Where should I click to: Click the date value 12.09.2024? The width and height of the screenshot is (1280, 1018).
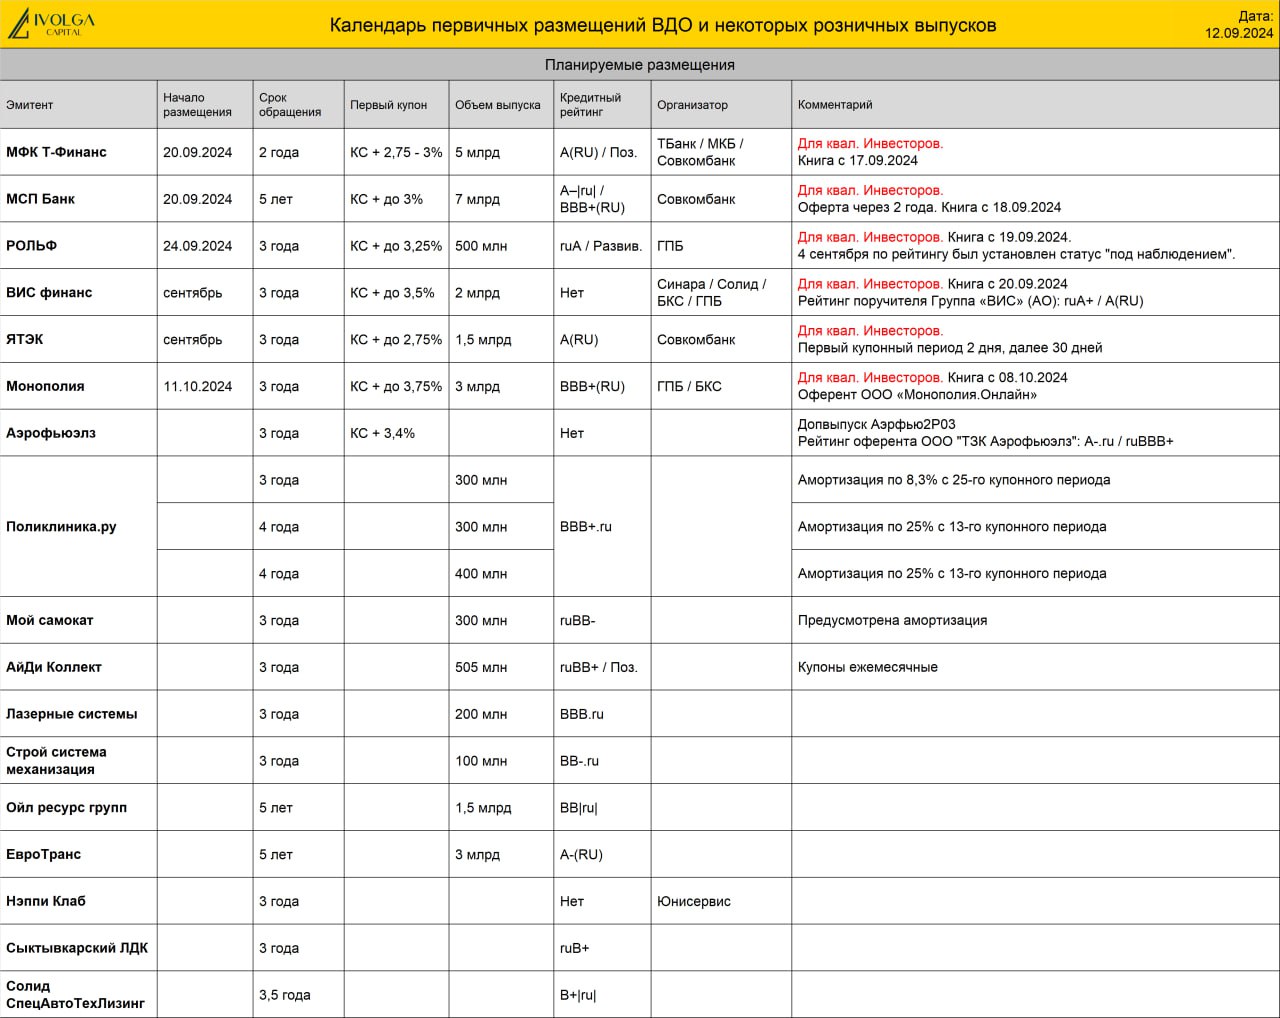click(1239, 33)
